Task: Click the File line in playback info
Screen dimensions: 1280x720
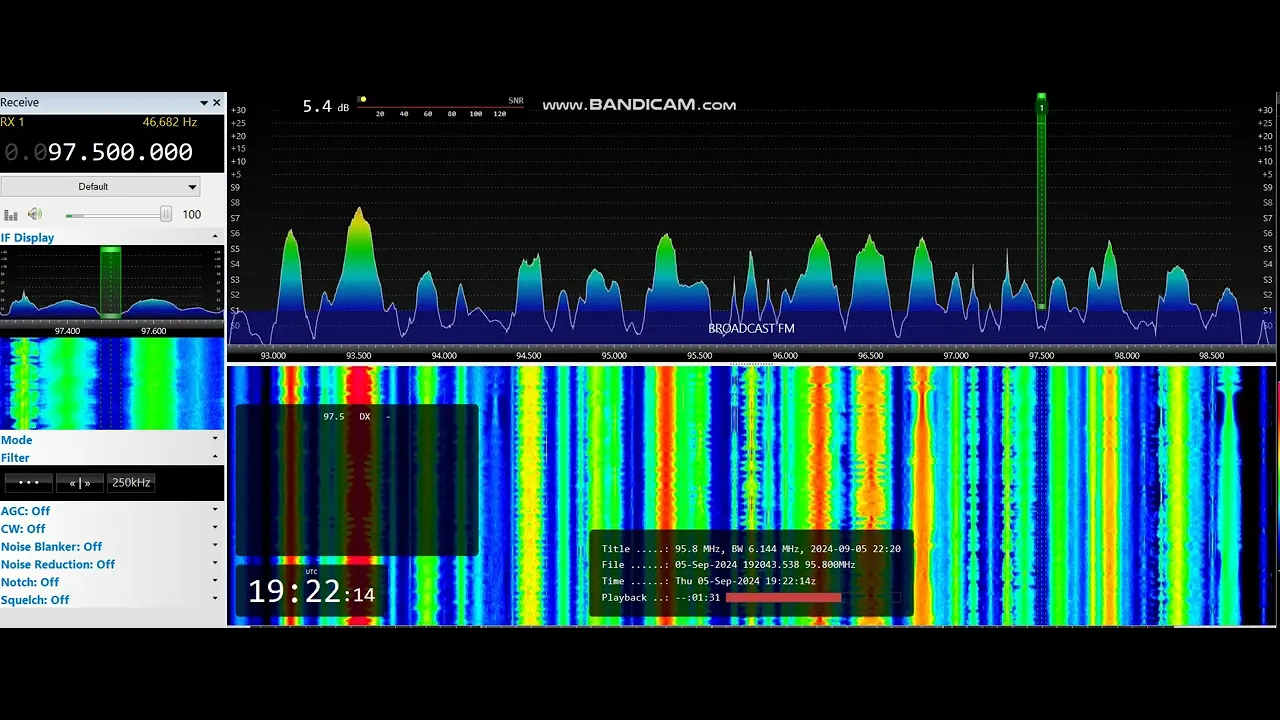Action: 728,565
